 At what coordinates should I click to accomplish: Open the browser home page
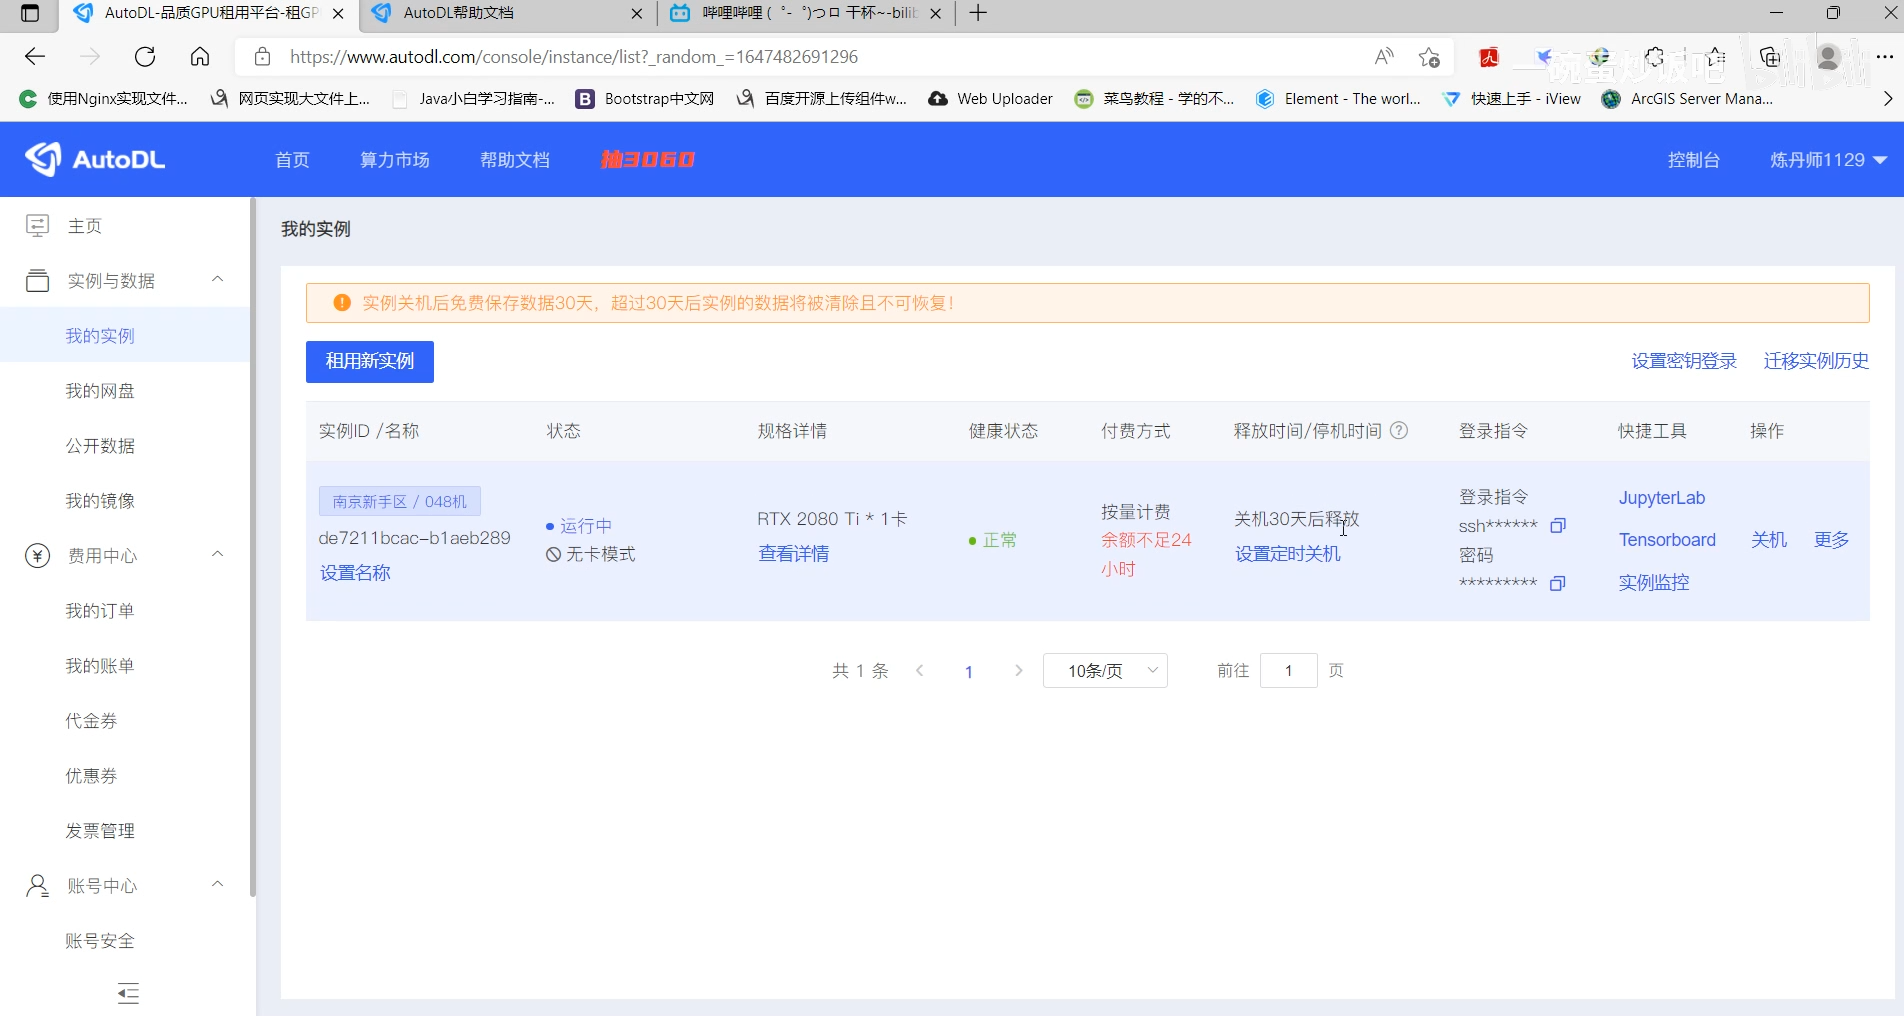click(200, 57)
